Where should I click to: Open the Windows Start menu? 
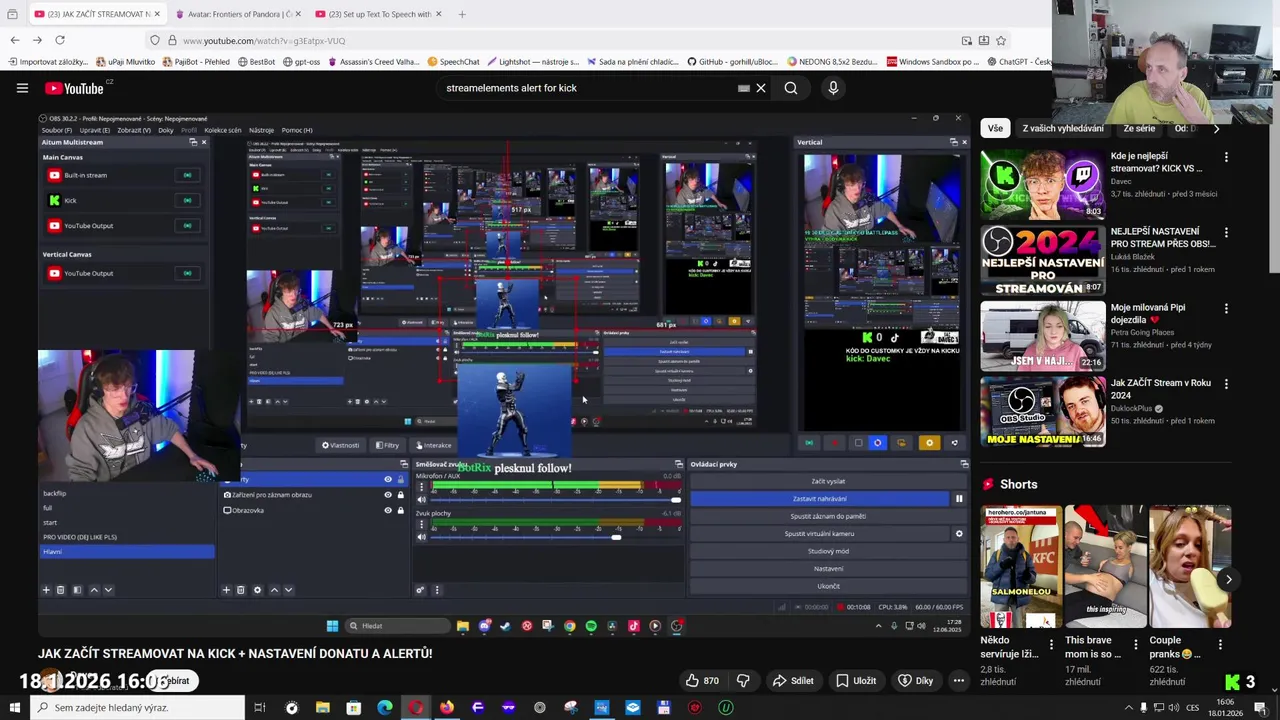pyautogui.click(x=13, y=708)
